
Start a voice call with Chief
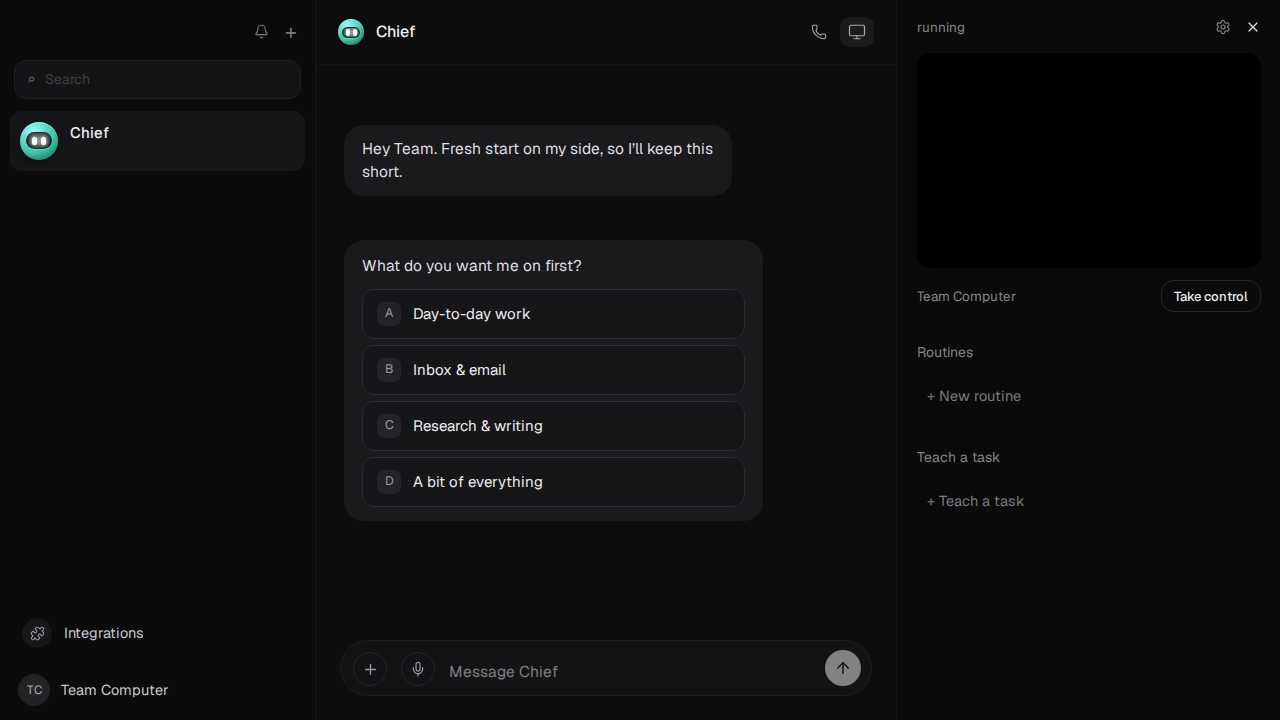[819, 32]
